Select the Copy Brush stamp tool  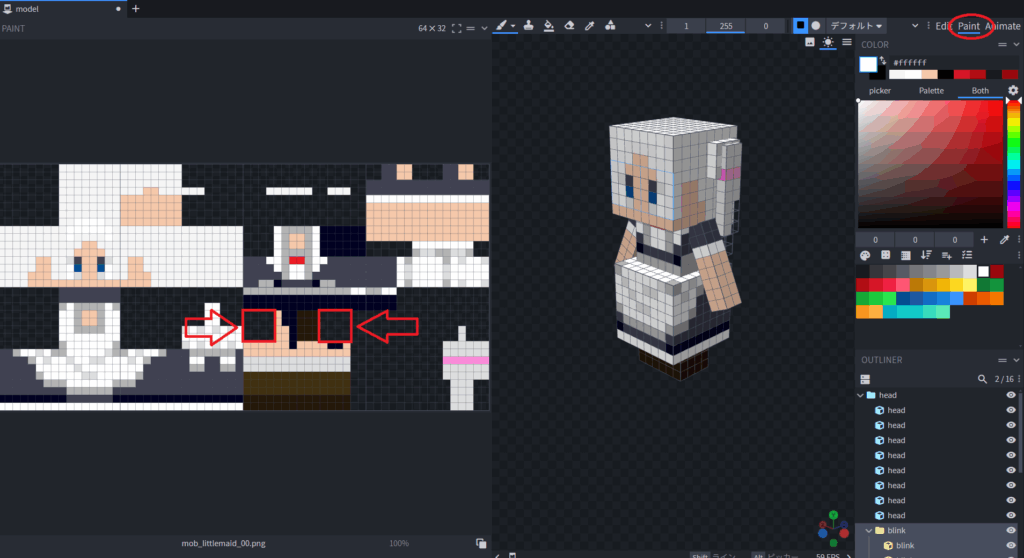coord(528,26)
